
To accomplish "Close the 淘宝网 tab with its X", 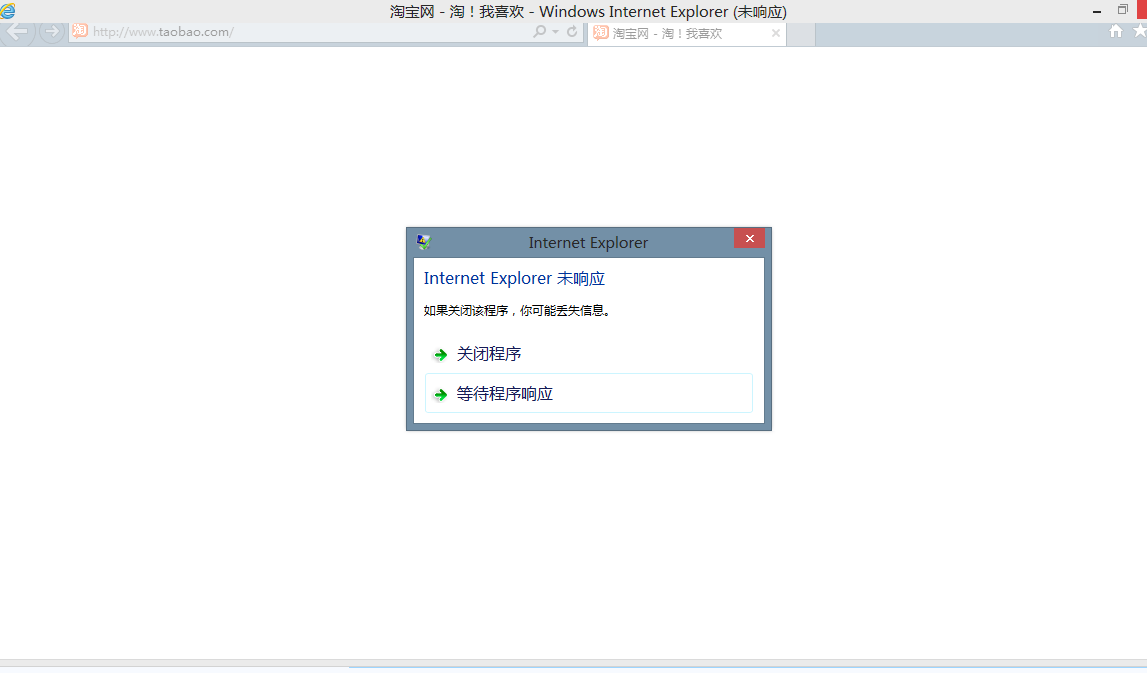I will [775, 33].
